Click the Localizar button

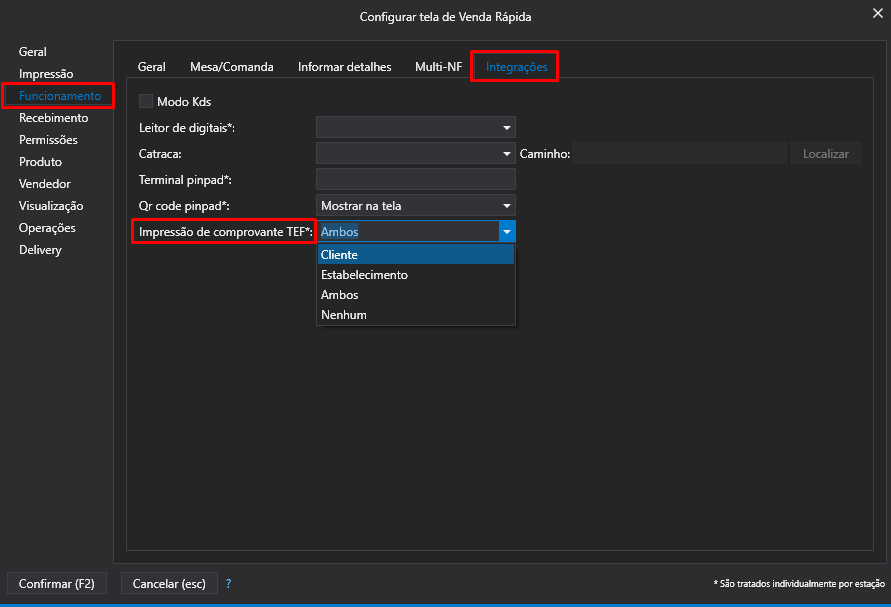[x=825, y=154]
